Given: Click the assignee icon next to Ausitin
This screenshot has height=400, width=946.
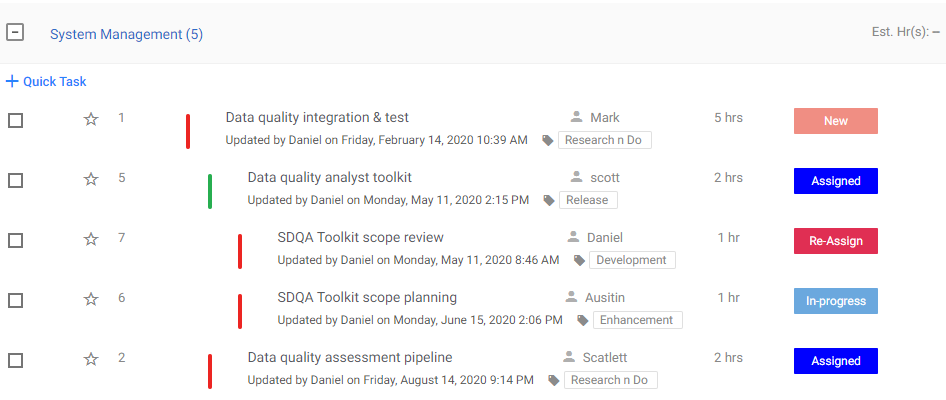Looking at the screenshot, I should tap(571, 297).
